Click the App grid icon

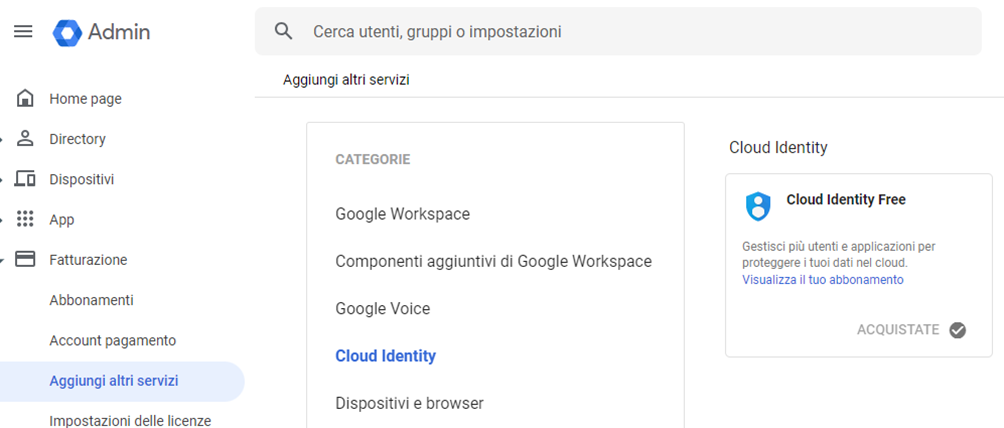coord(25,219)
